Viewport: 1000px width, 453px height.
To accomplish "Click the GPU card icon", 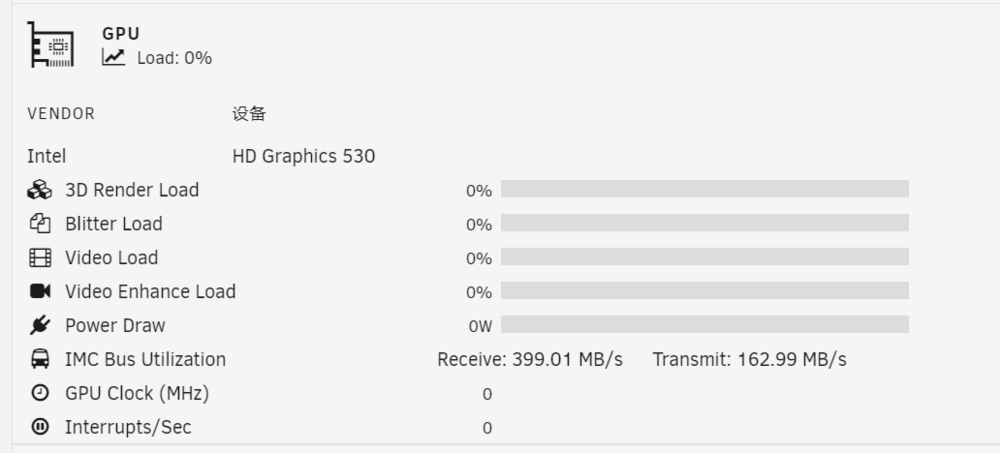I will tap(50, 44).
